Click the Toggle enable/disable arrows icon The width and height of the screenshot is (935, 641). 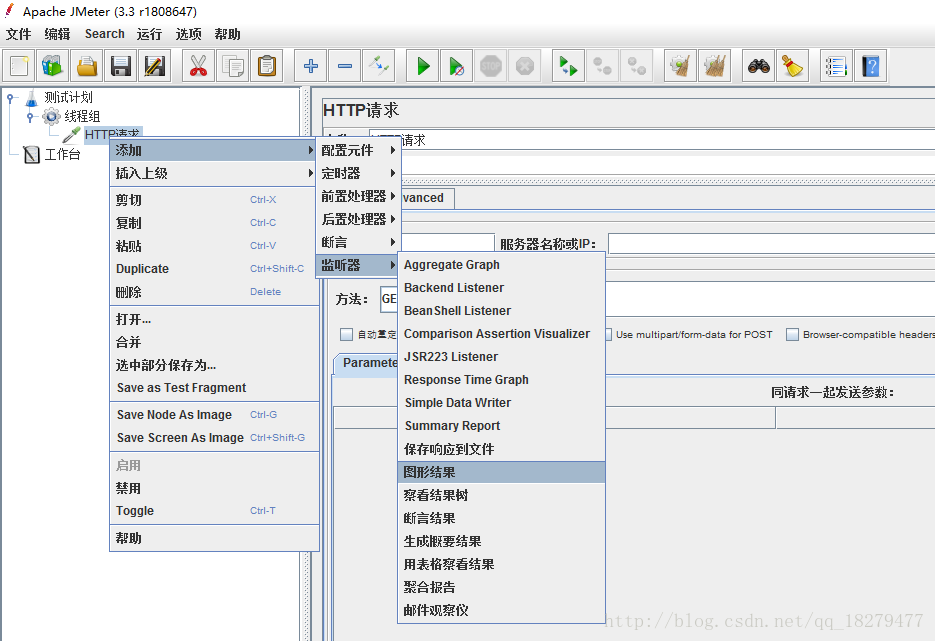379,66
